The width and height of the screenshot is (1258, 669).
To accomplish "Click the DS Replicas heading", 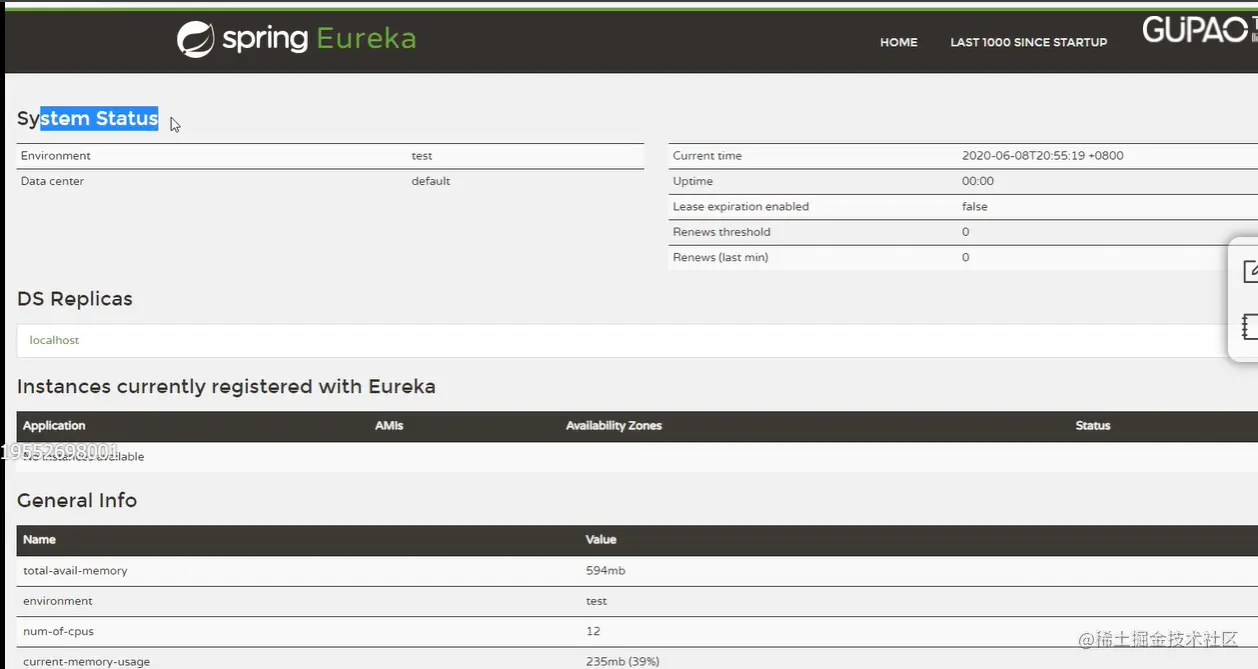I will tap(75, 299).
